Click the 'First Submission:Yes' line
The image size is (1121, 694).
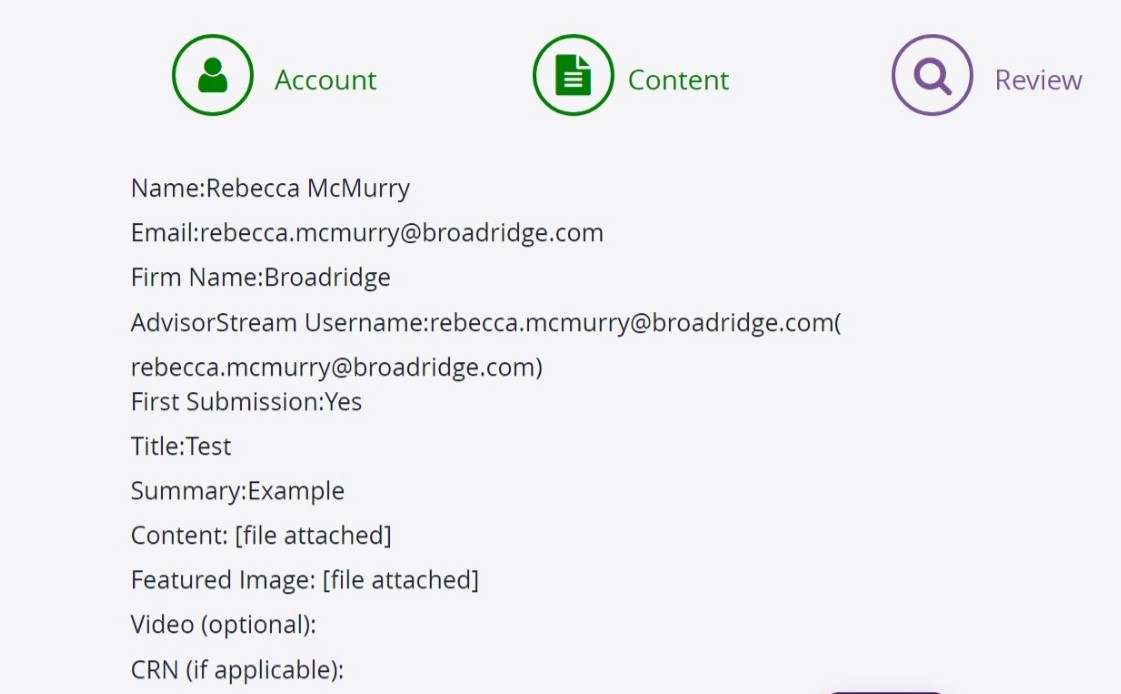(x=246, y=402)
